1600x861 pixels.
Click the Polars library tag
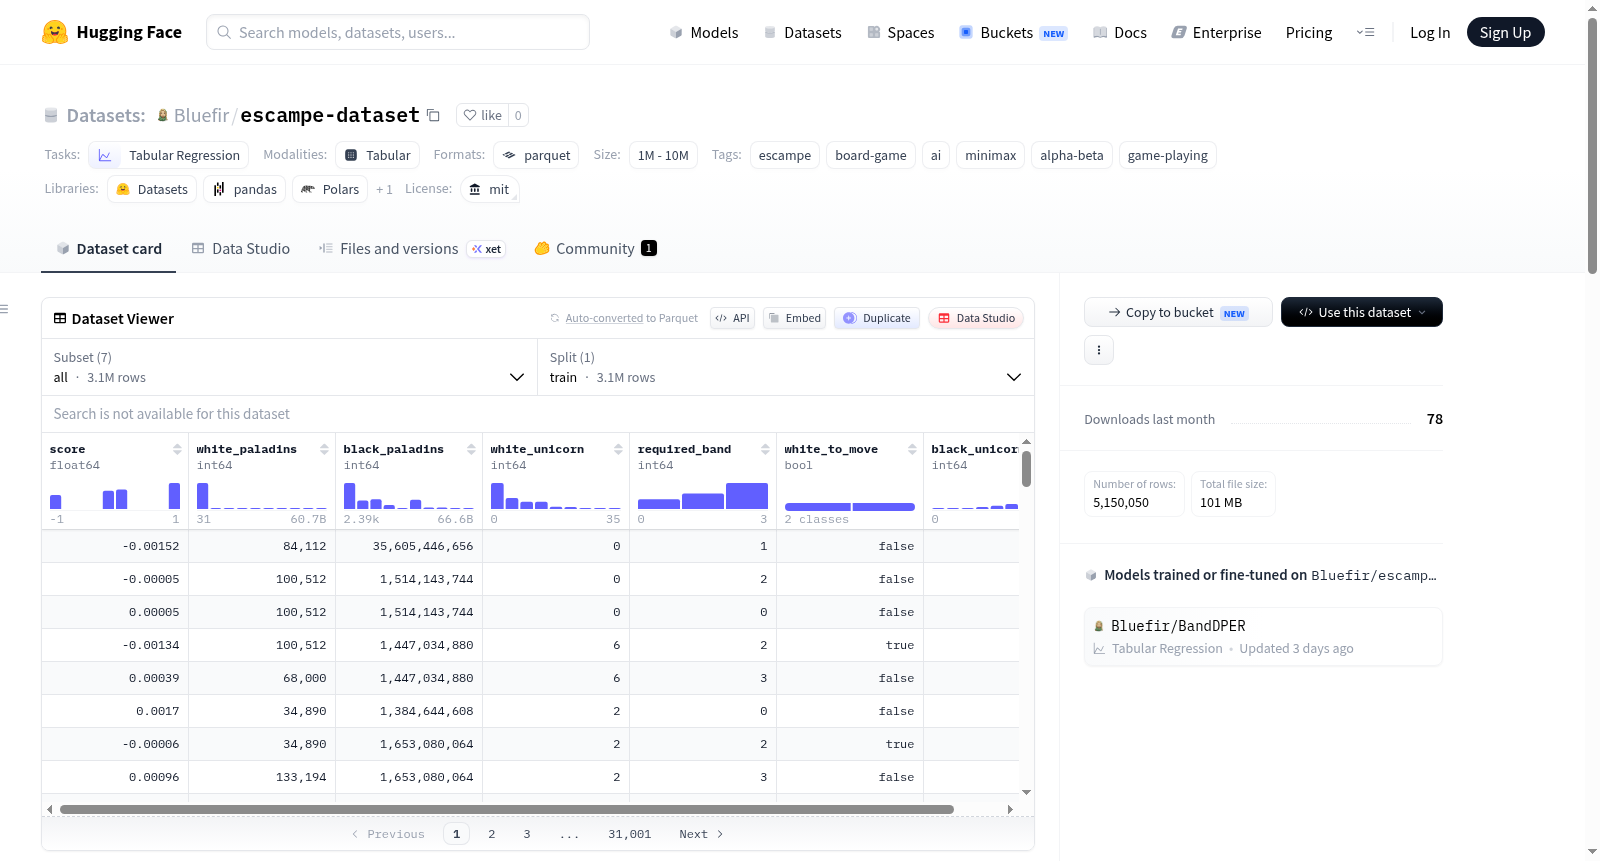(x=330, y=189)
